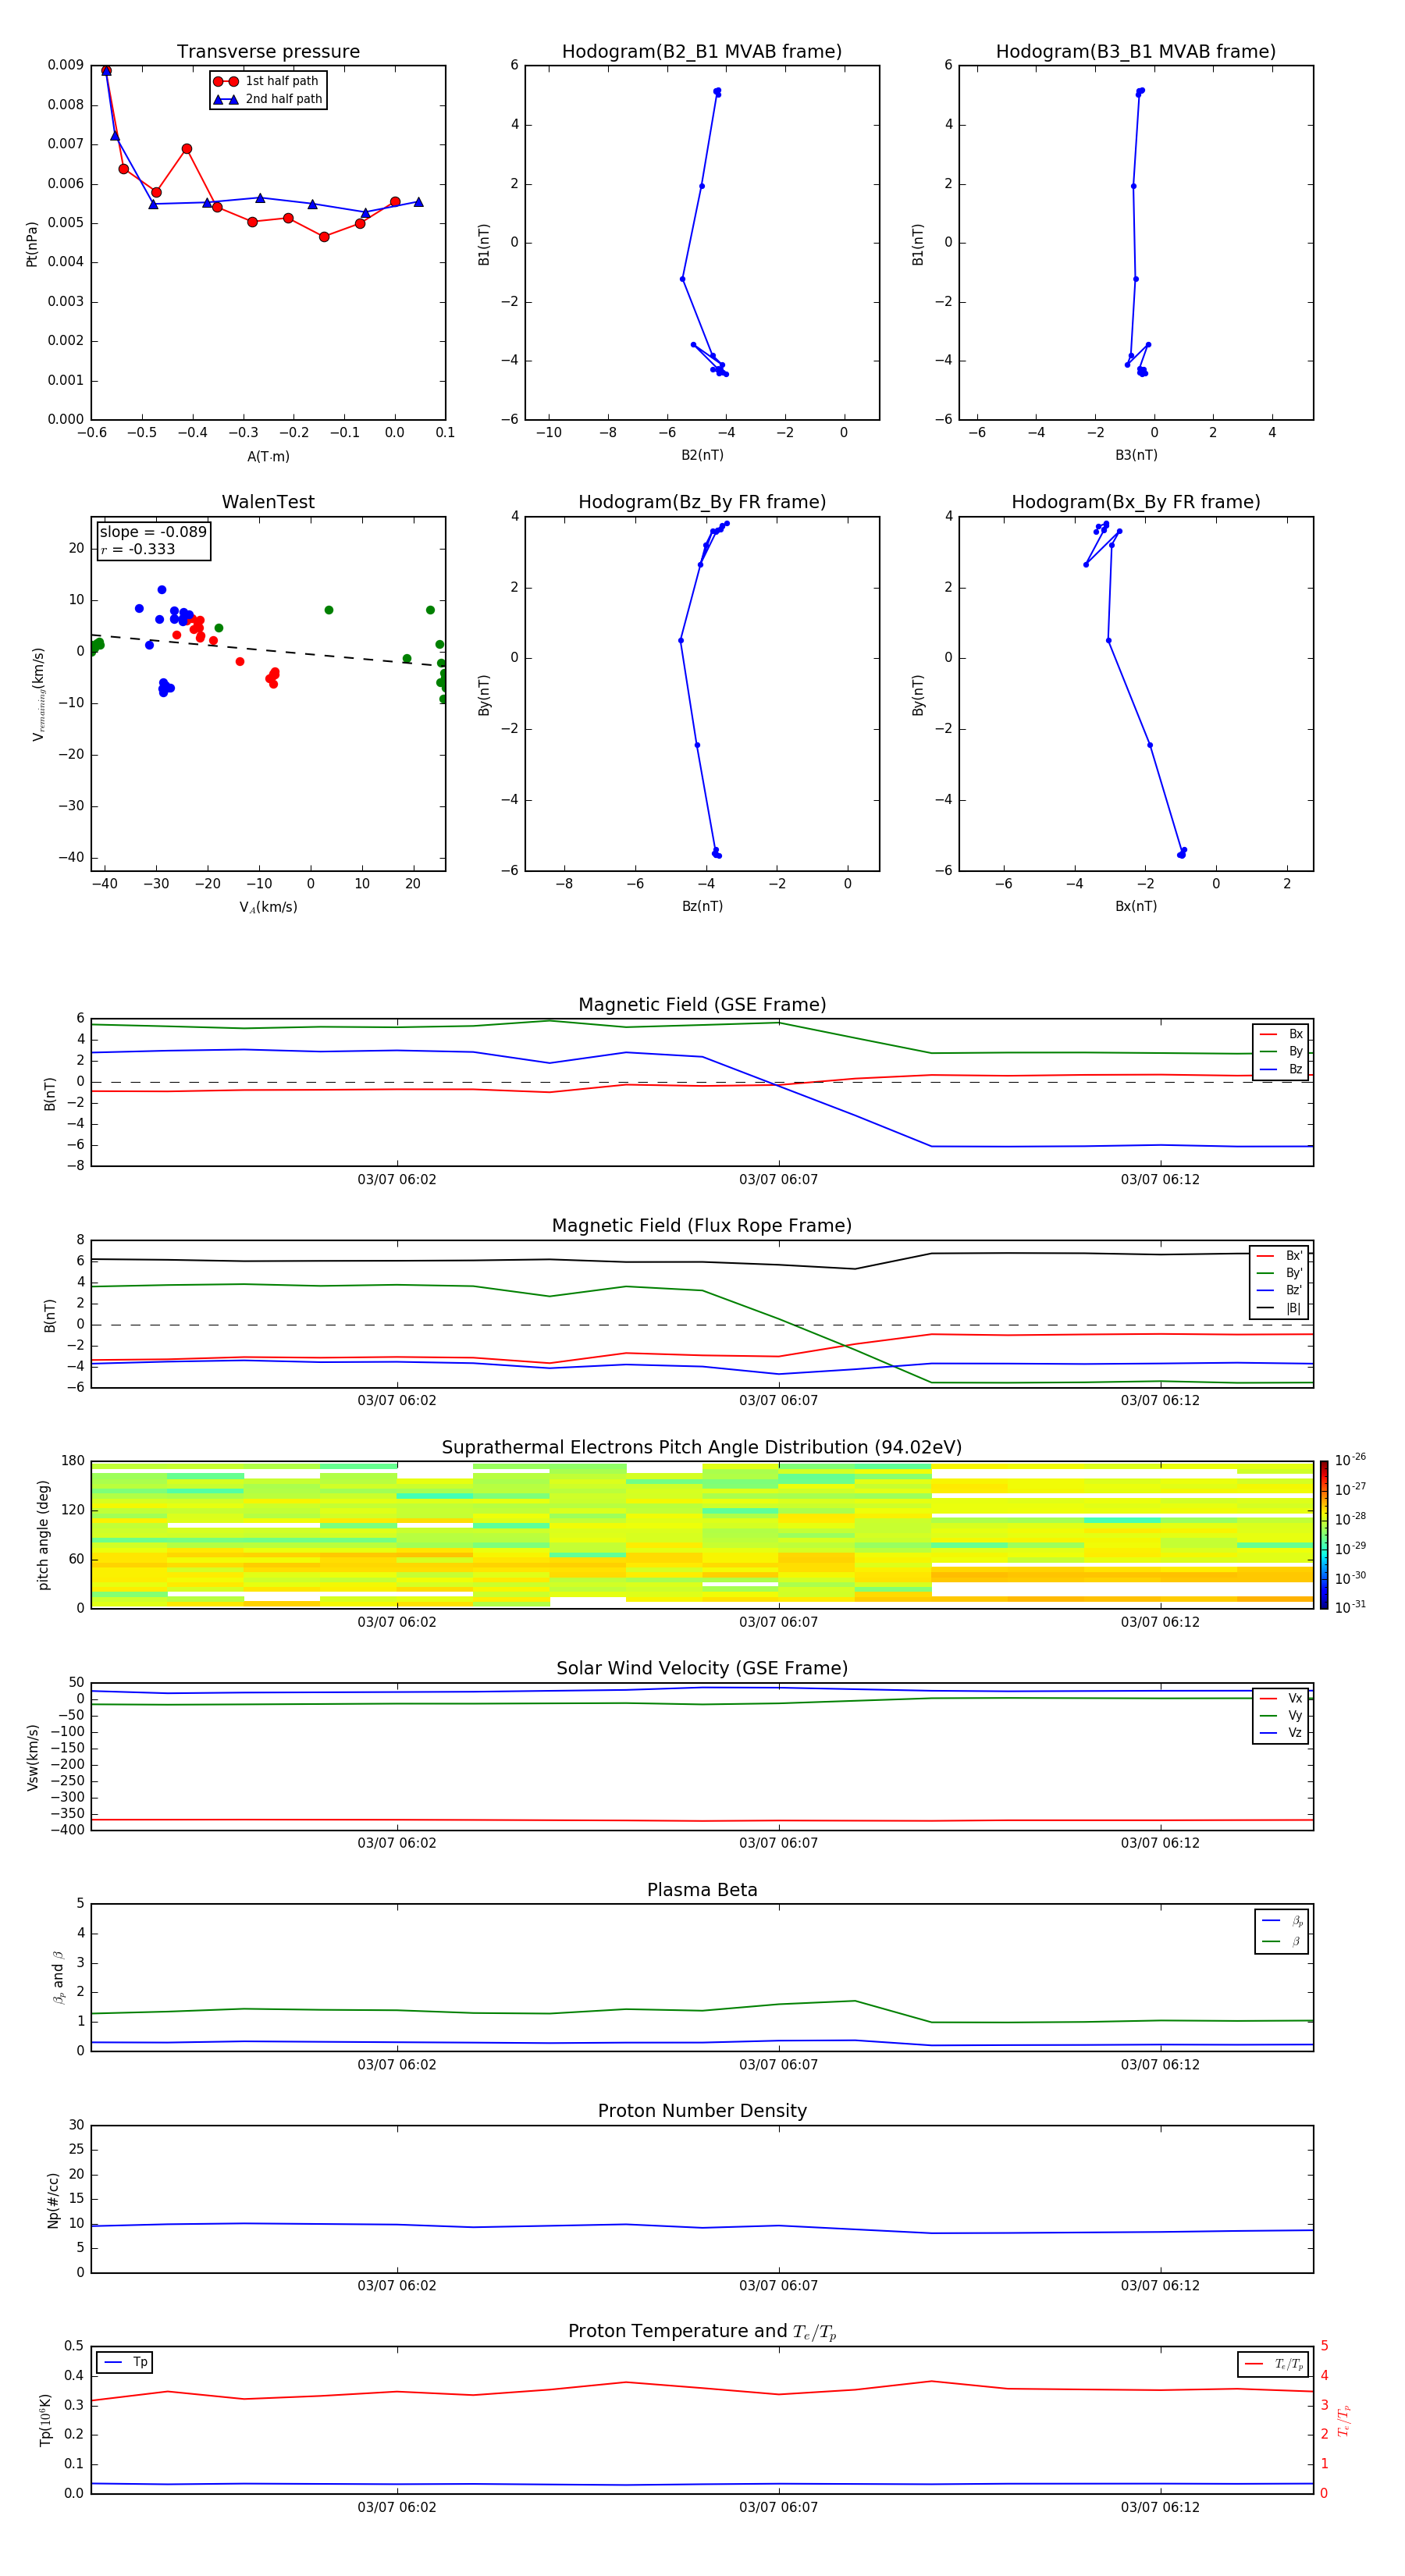This screenshot has width=1405, height=2576.
Task: Click the 'WalenTest' plot title
Action: 268,502
